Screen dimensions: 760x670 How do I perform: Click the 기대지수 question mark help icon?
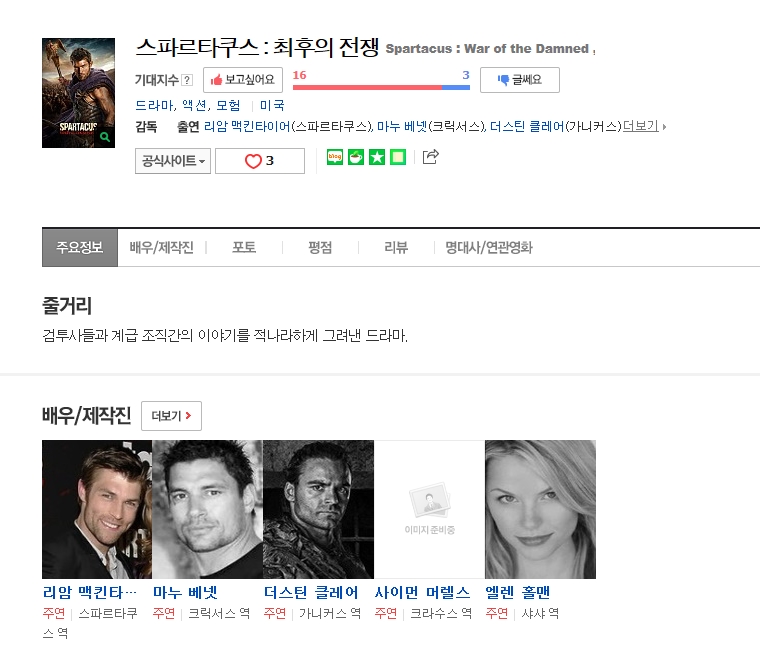click(187, 80)
